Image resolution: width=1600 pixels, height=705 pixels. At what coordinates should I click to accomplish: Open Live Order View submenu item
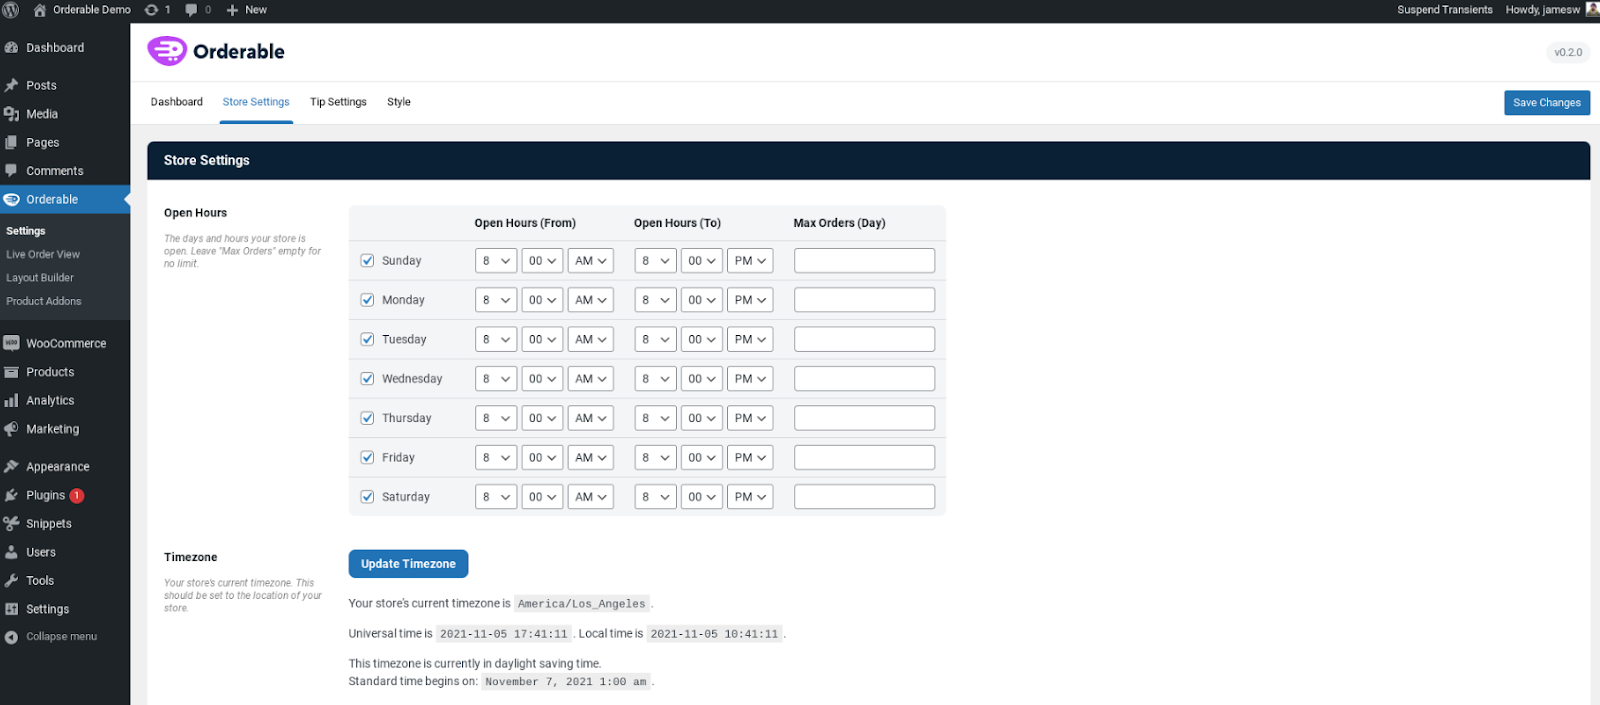click(x=43, y=255)
